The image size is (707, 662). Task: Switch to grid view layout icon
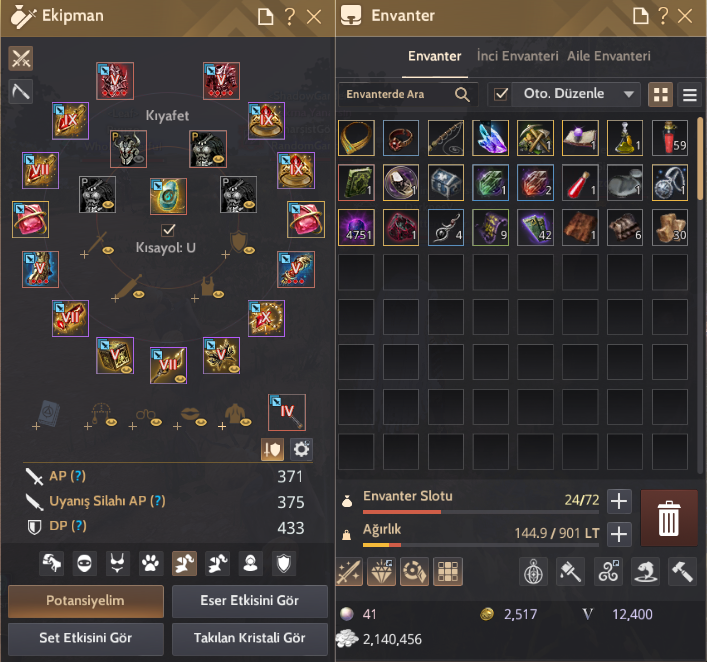pos(661,94)
